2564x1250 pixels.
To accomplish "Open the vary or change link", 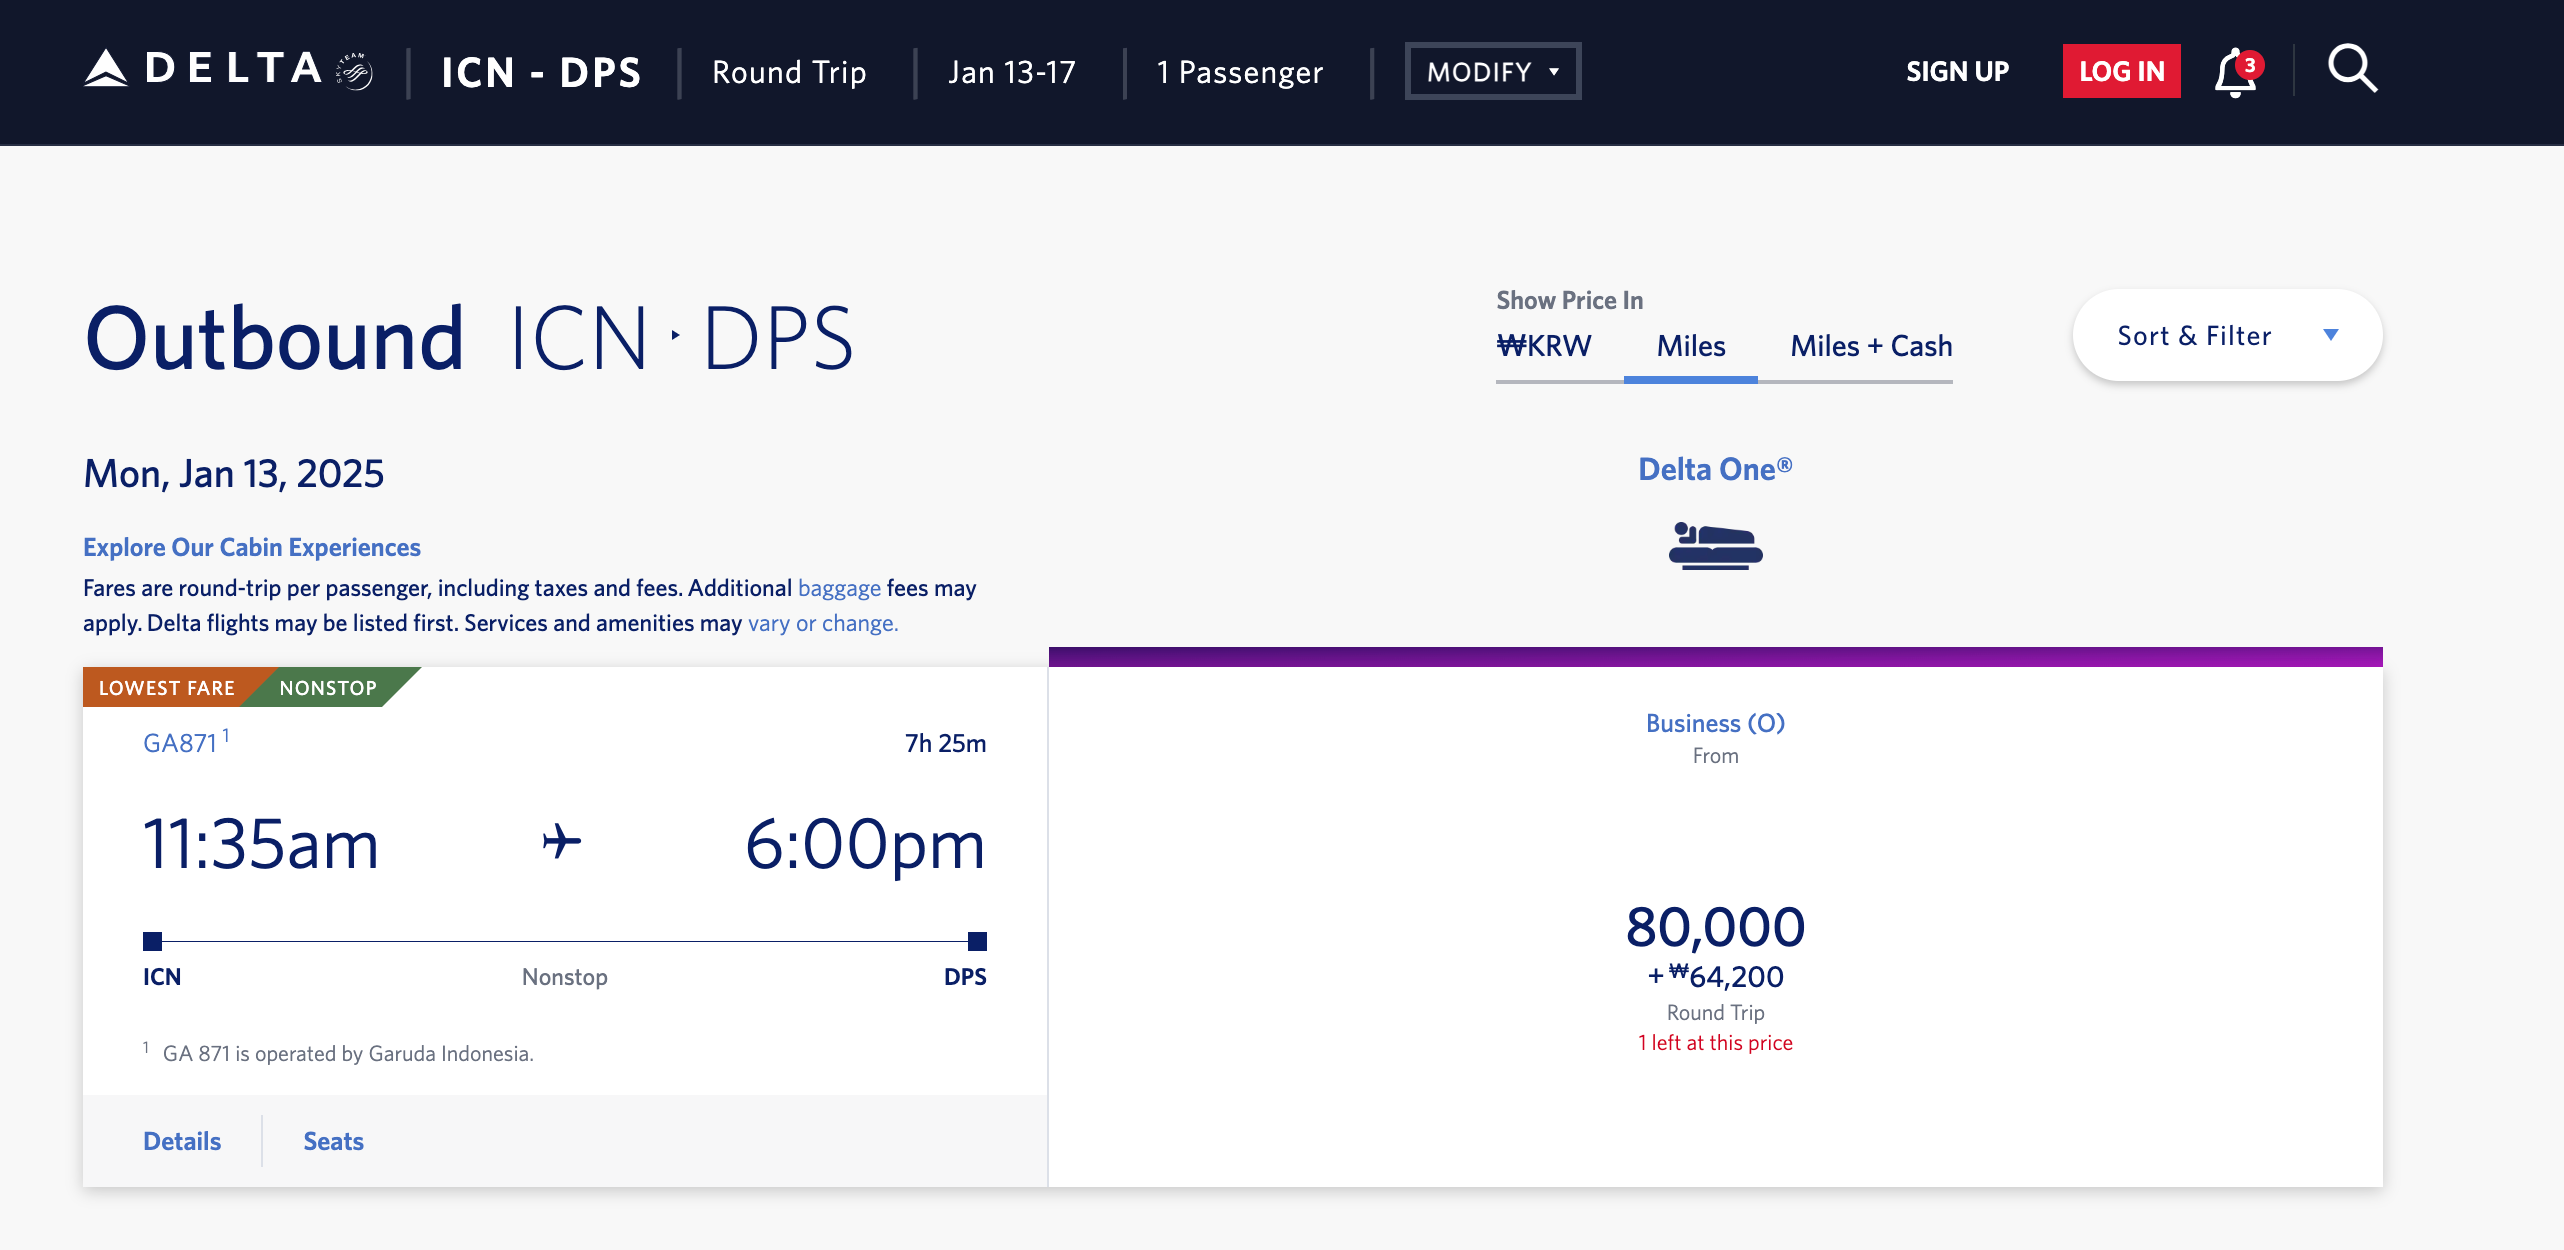I will coord(823,623).
